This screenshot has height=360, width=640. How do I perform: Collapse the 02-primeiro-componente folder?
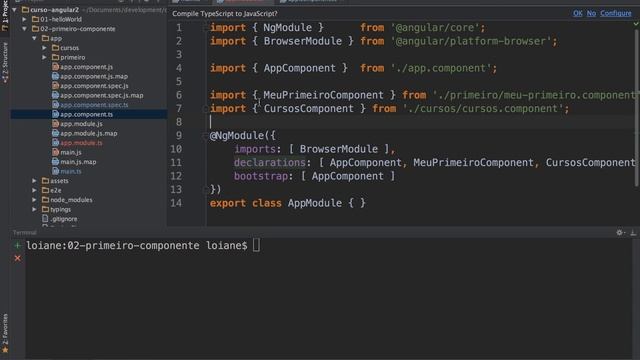[24, 29]
